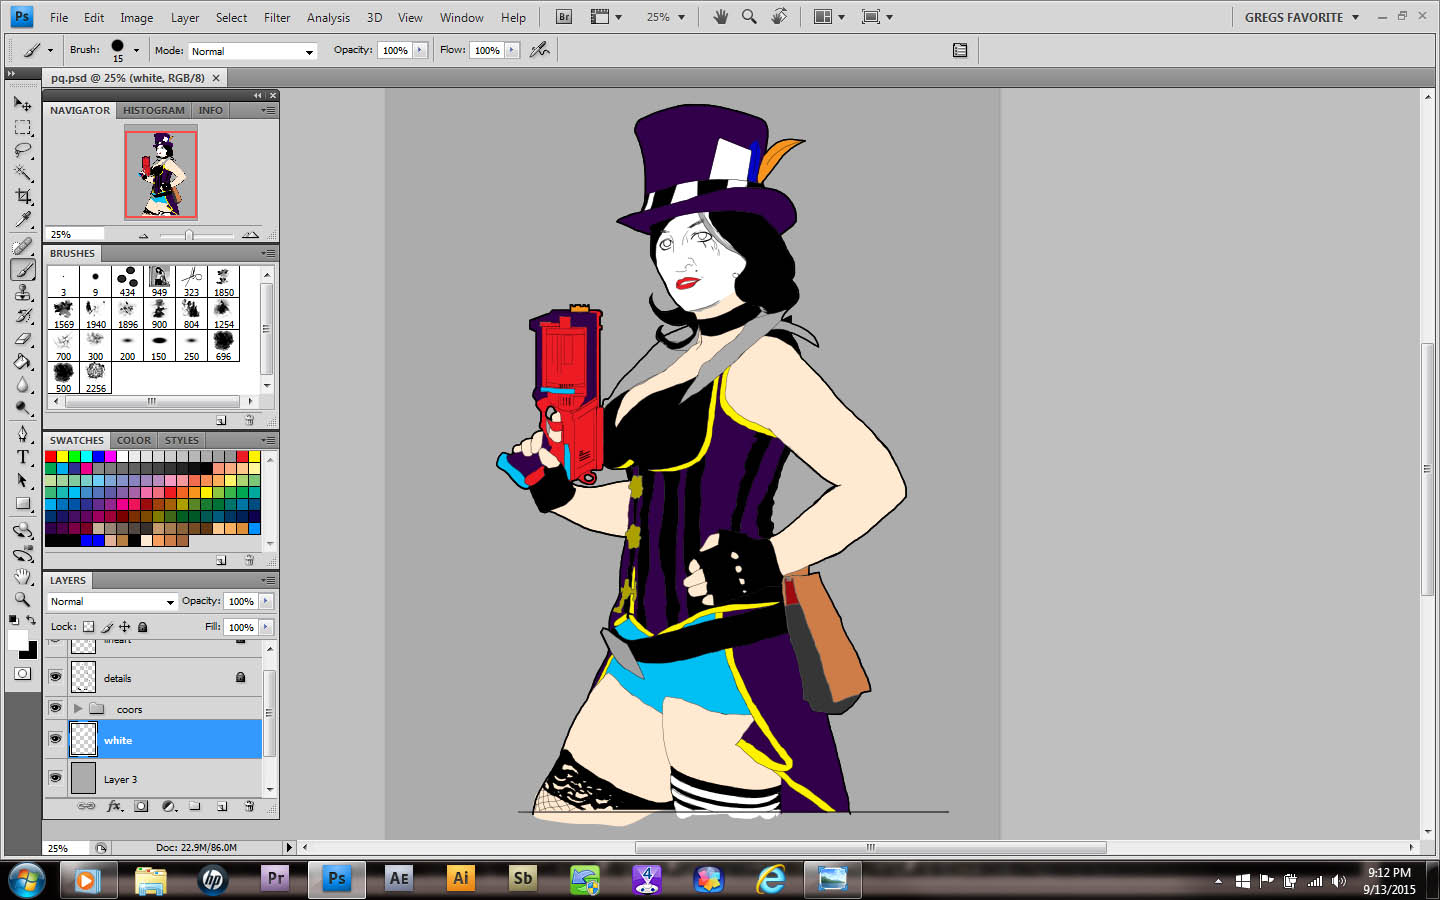Viewport: 1440px width, 900px height.
Task: Open the Filter menu
Action: tap(277, 17)
